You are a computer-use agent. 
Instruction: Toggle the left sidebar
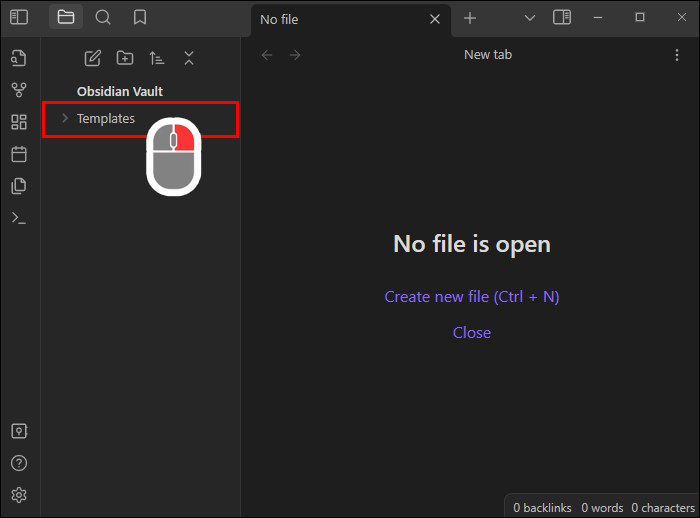tap(19, 17)
